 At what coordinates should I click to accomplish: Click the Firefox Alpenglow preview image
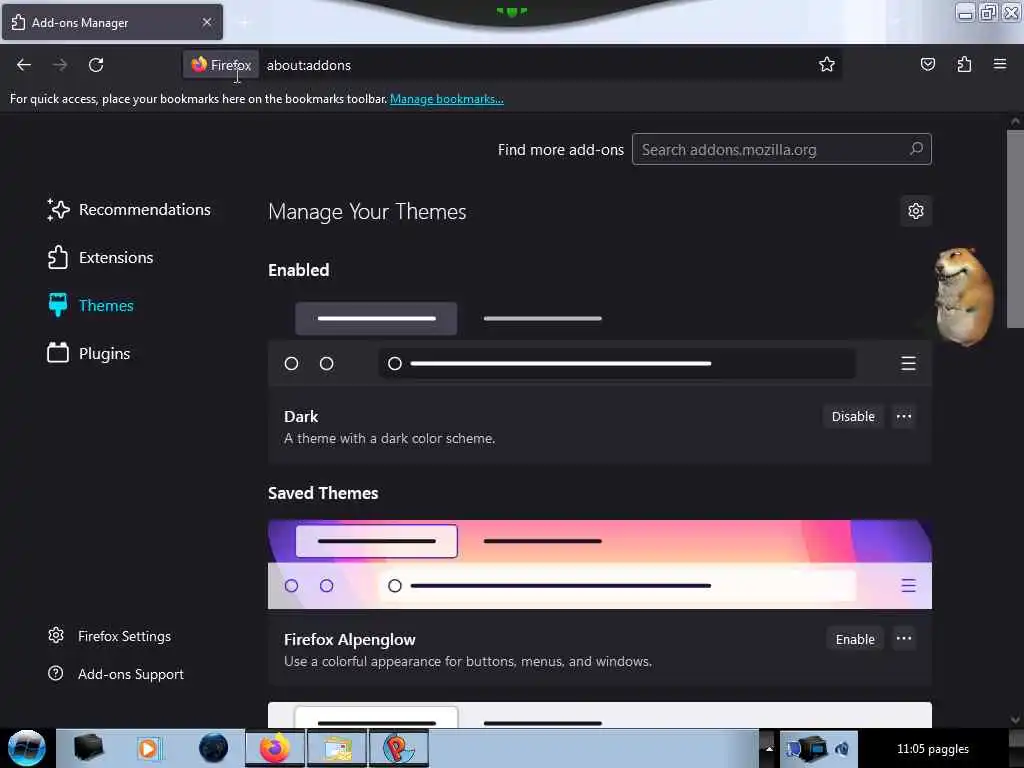pos(600,564)
